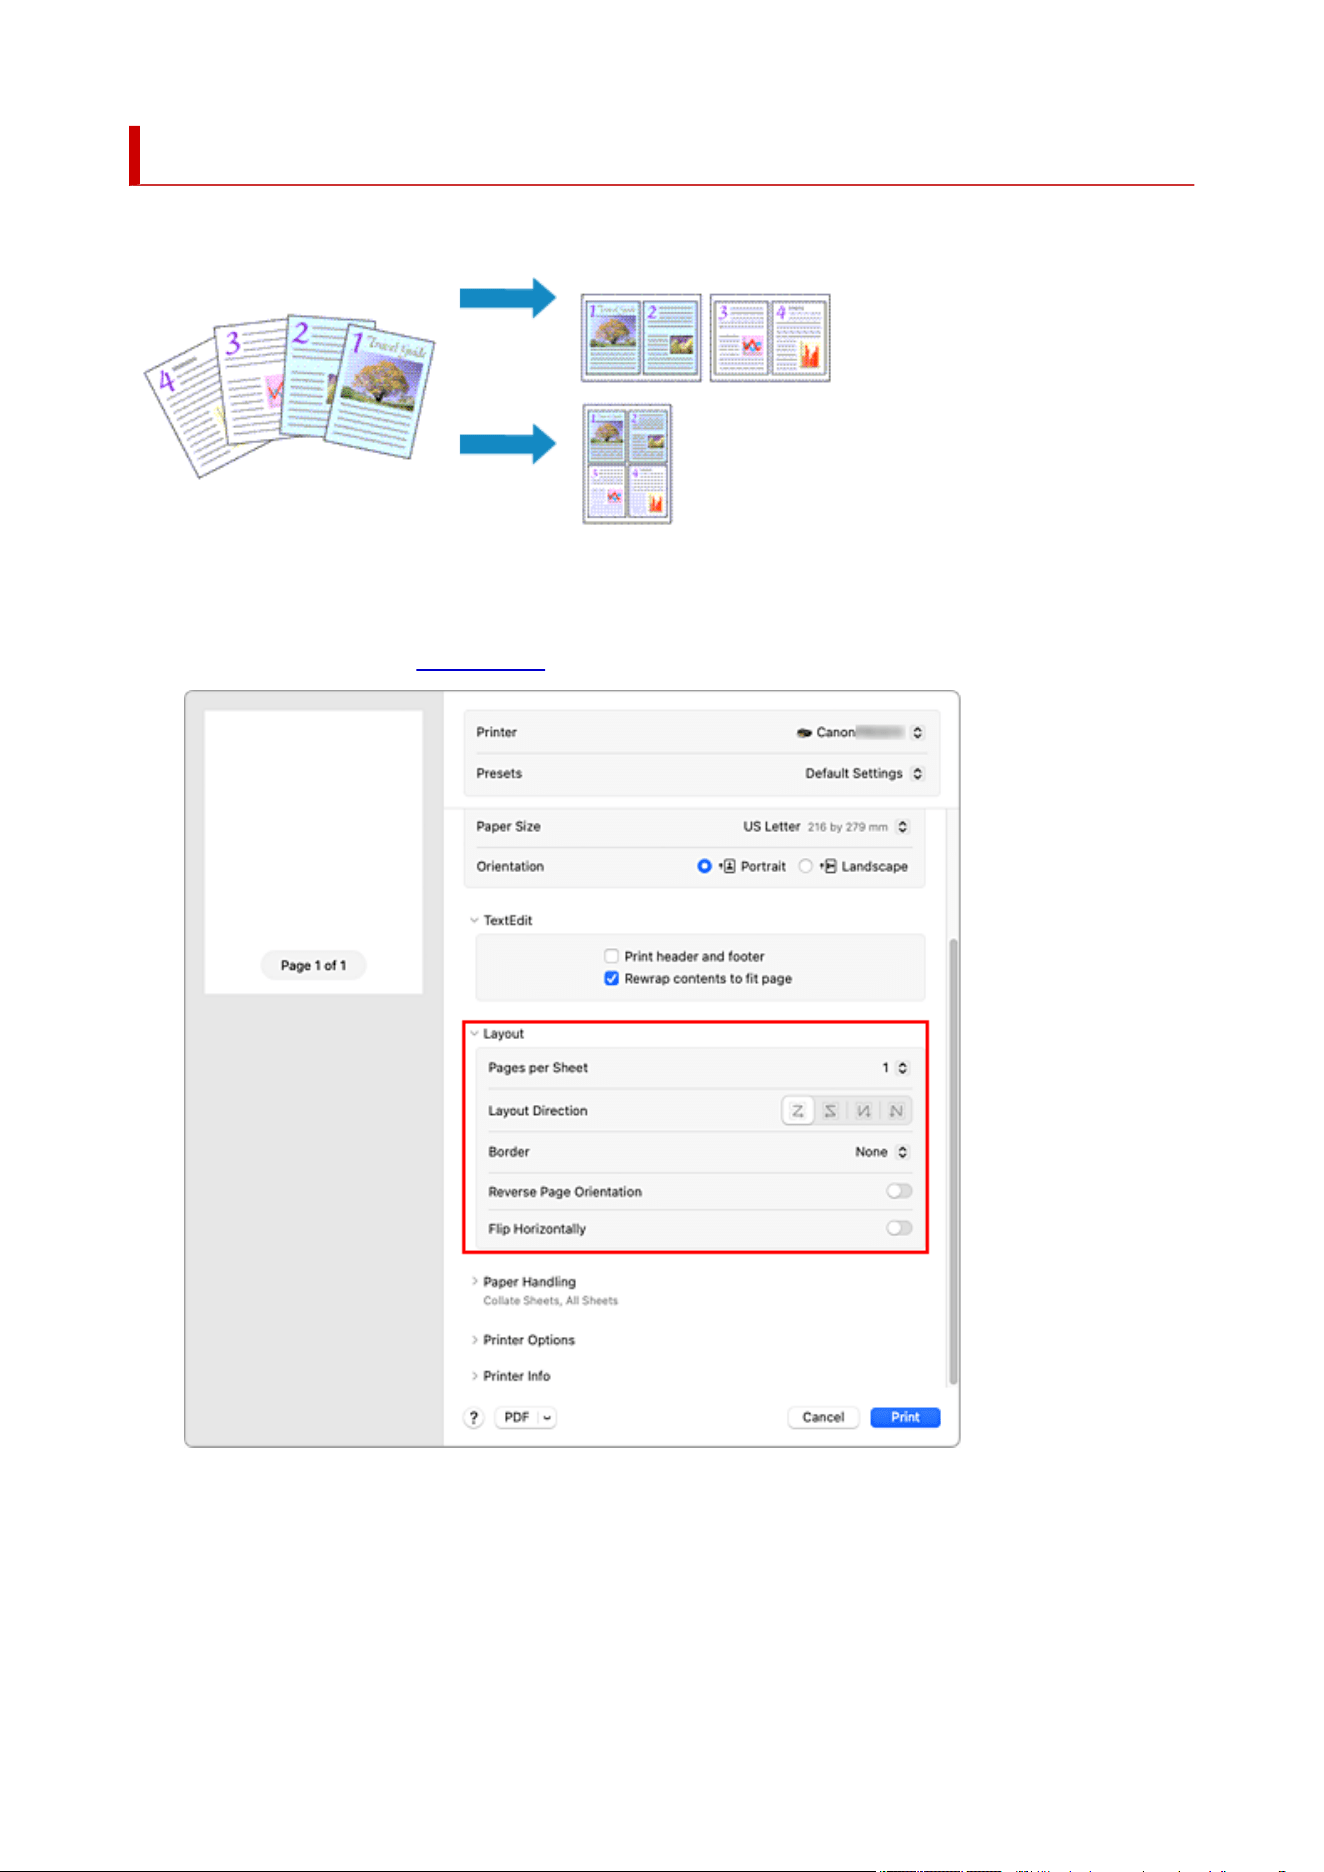The width and height of the screenshot is (1324, 1872).
Task: Click the Canon printer icon
Action: point(804,733)
